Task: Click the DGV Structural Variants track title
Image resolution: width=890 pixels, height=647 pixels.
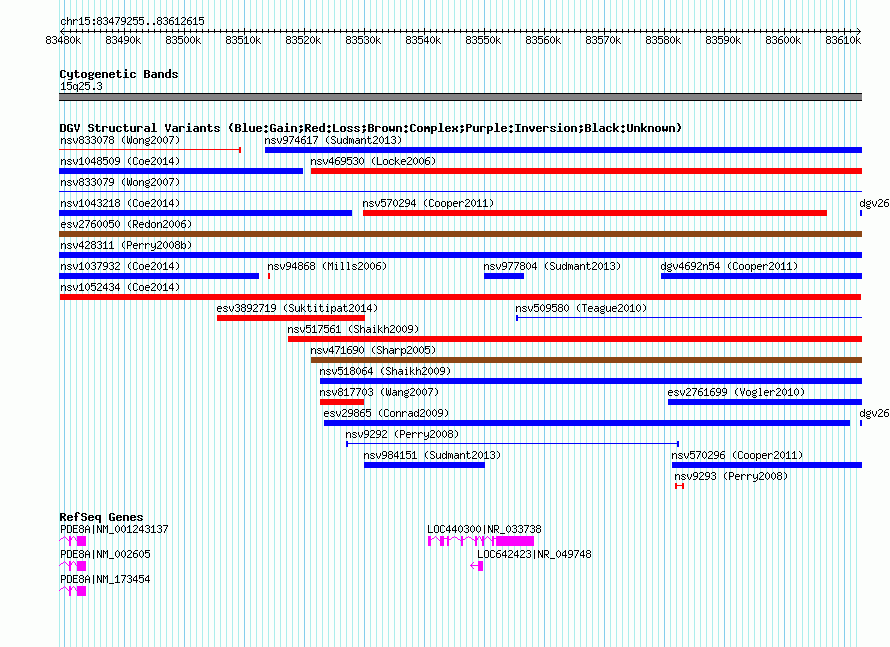Action: coord(371,128)
